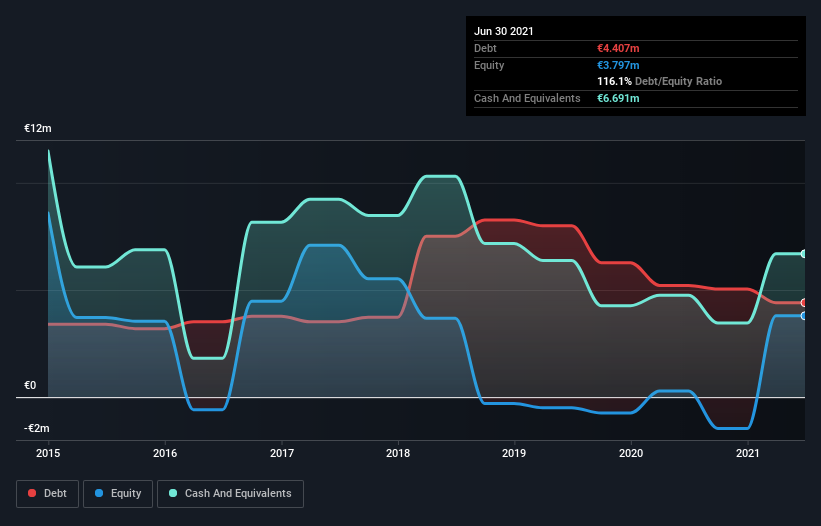Click the teal Cash legend dot
Viewport: 821px width, 526px height.
[x=173, y=493]
